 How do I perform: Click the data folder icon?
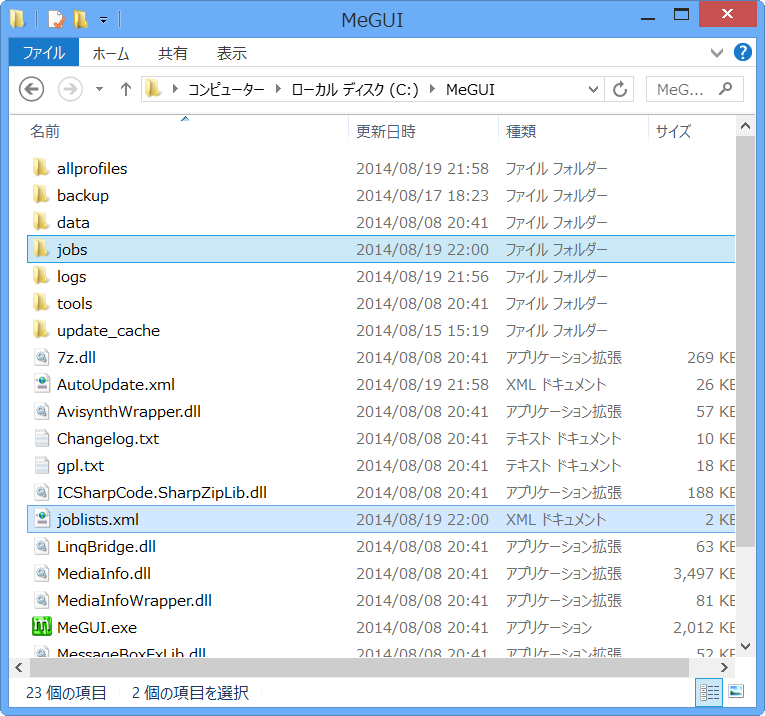pyautogui.click(x=41, y=222)
